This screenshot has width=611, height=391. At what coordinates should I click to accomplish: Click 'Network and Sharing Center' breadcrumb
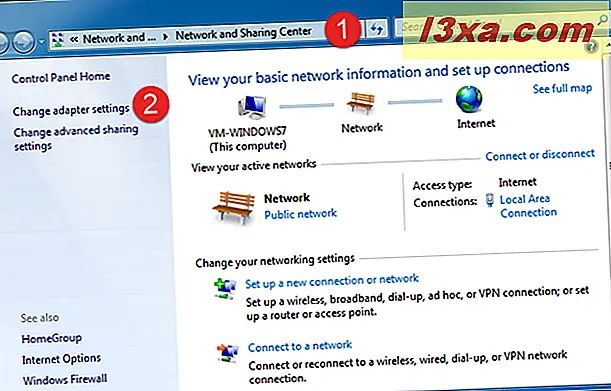click(244, 34)
